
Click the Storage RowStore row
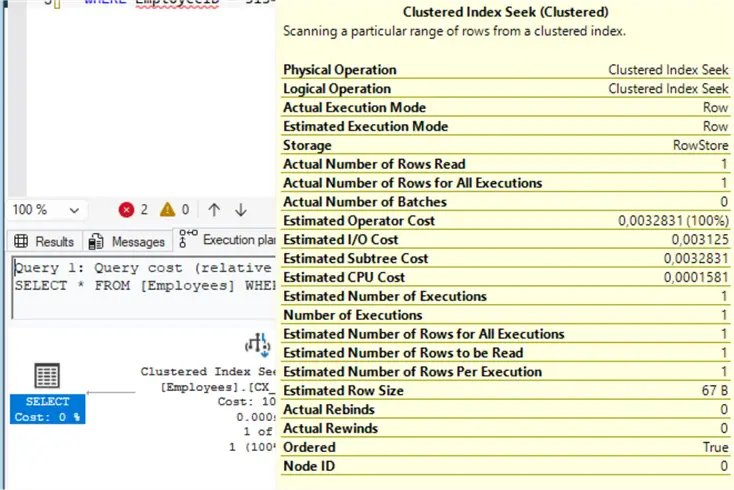point(506,145)
